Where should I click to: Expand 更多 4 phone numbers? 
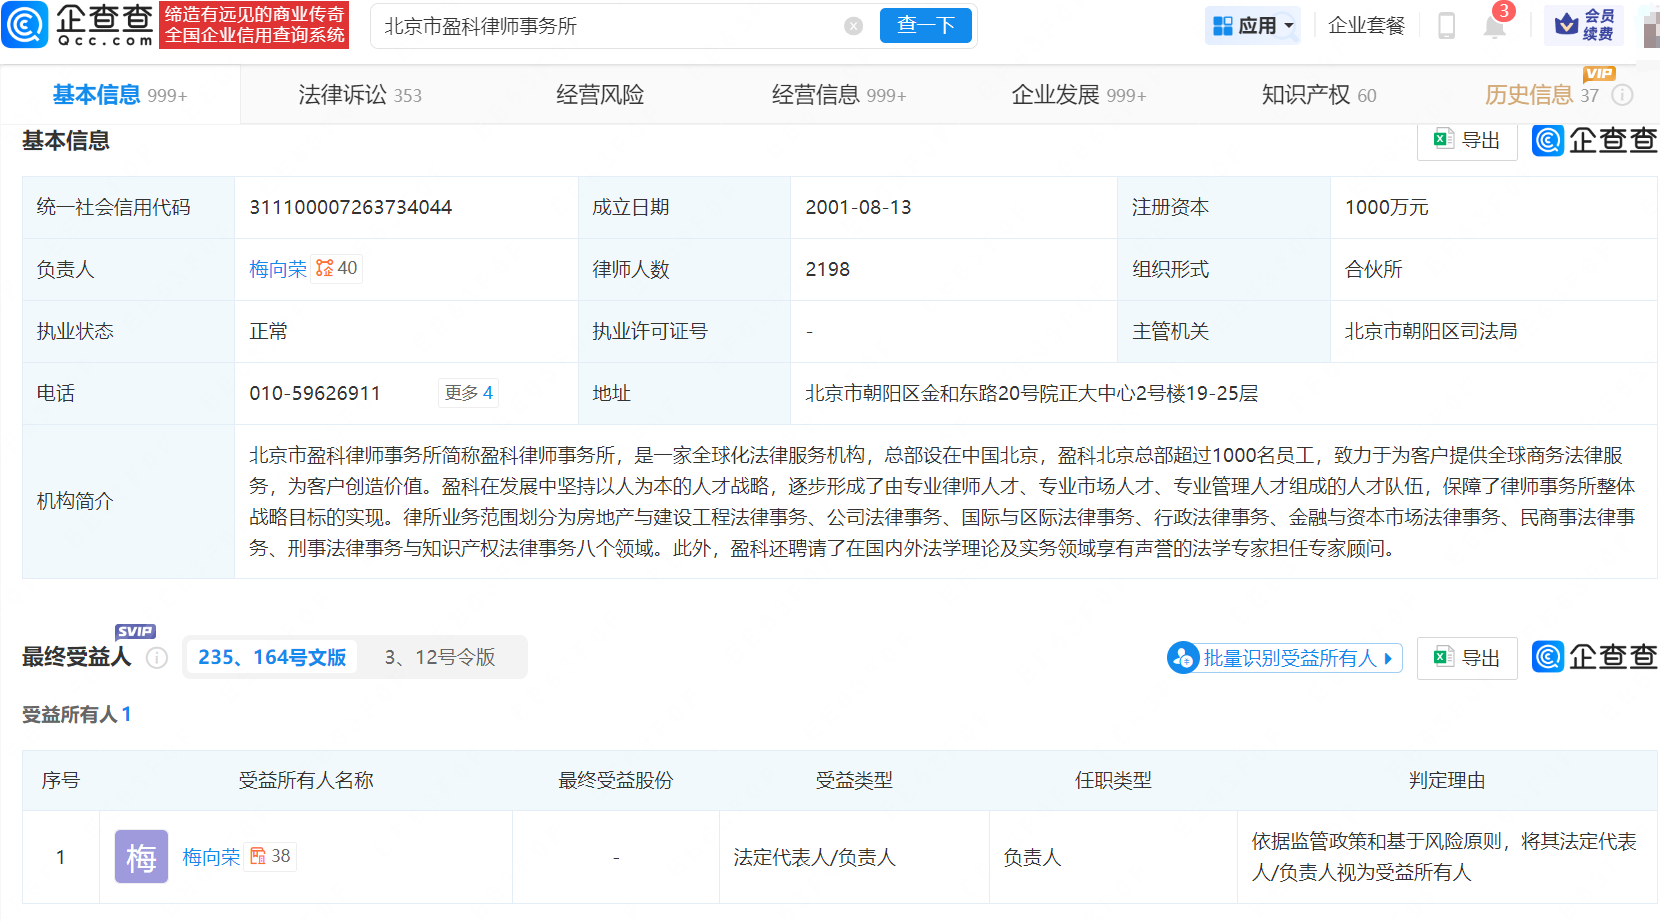point(468,393)
